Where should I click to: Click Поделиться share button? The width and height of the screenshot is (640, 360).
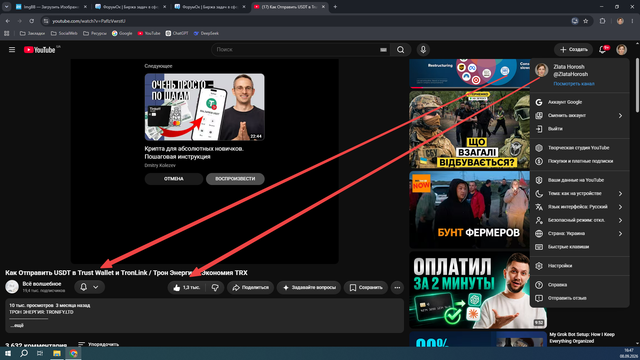pyautogui.click(x=250, y=287)
